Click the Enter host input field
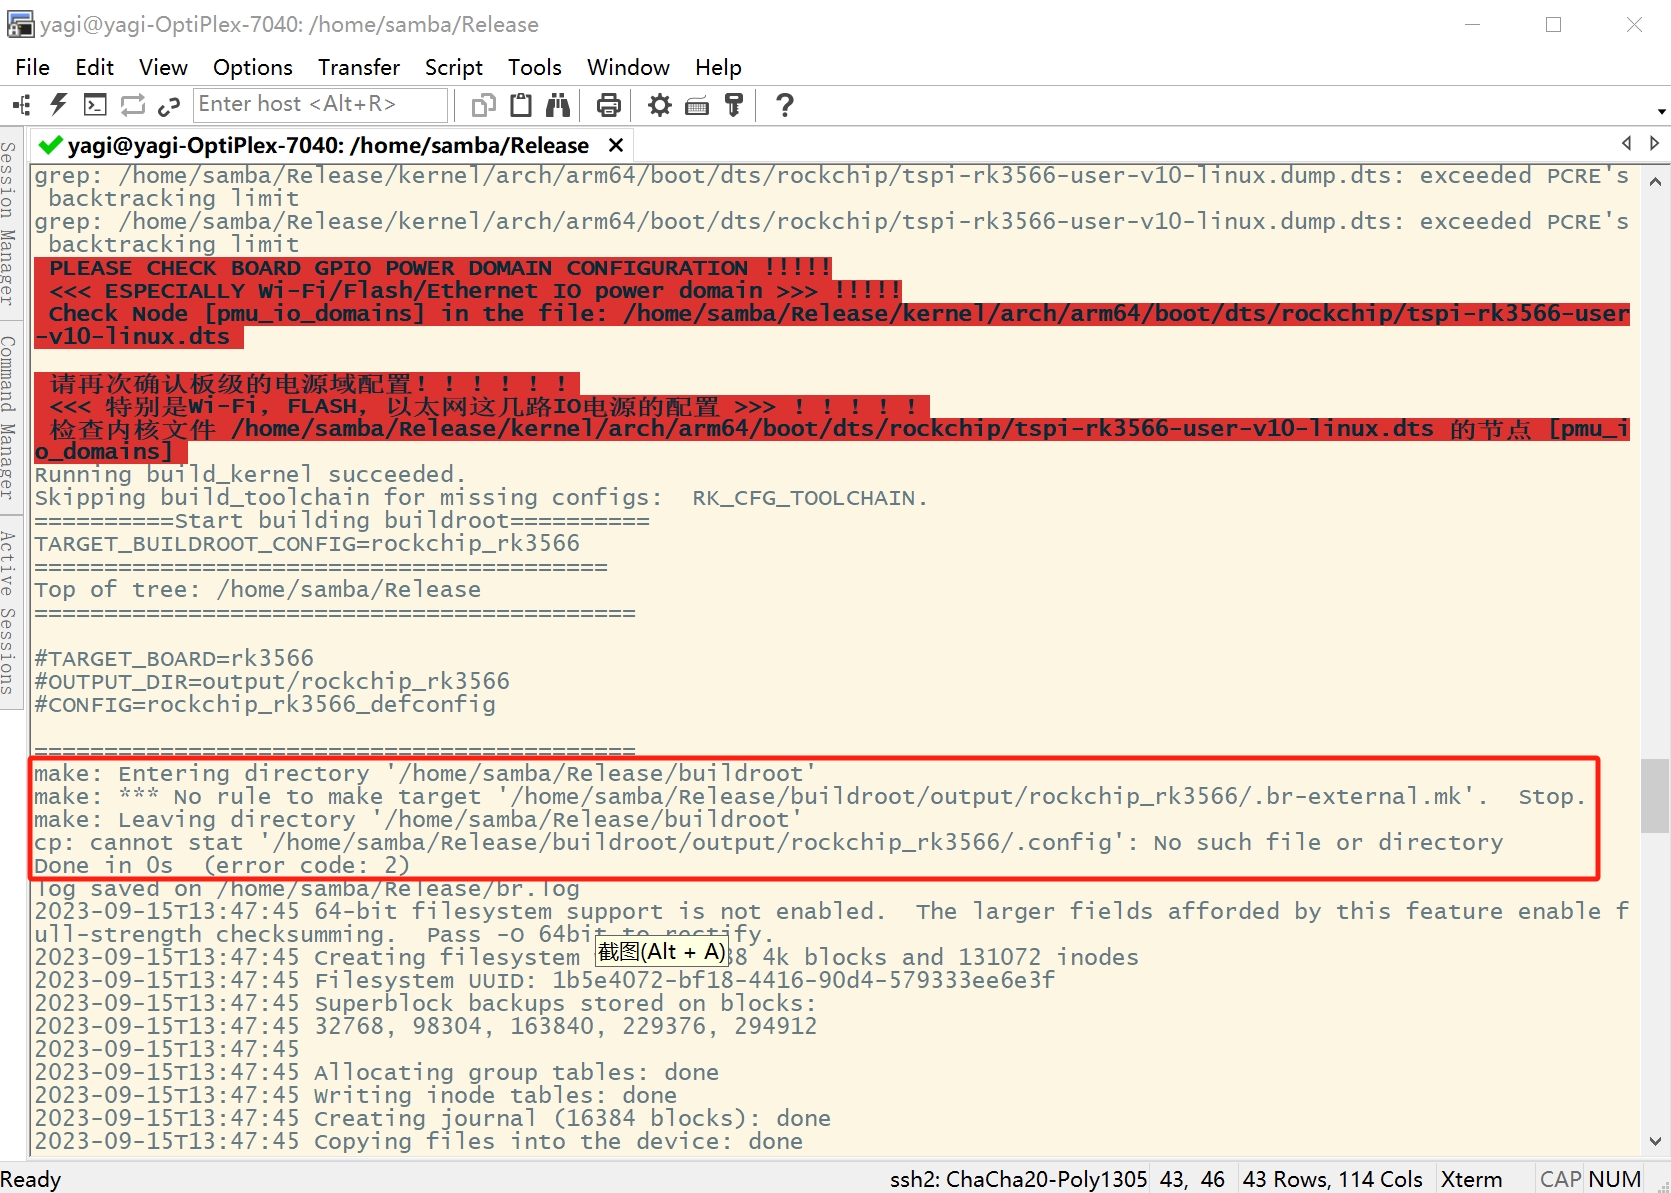Viewport: 1671px width, 1193px height. tap(319, 105)
